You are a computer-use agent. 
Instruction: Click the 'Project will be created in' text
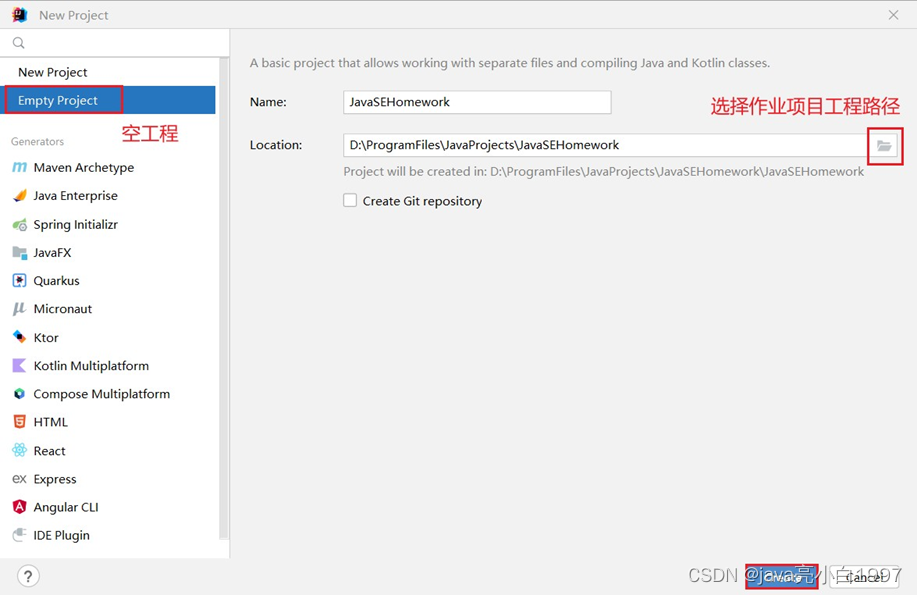click(604, 171)
